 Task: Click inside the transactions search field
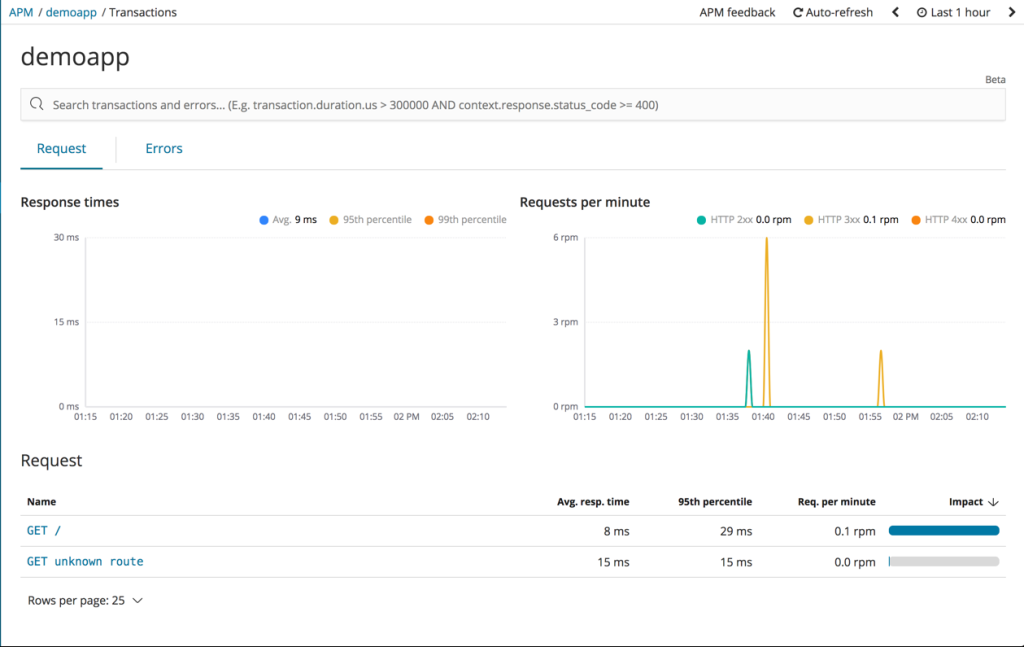[400, 104]
